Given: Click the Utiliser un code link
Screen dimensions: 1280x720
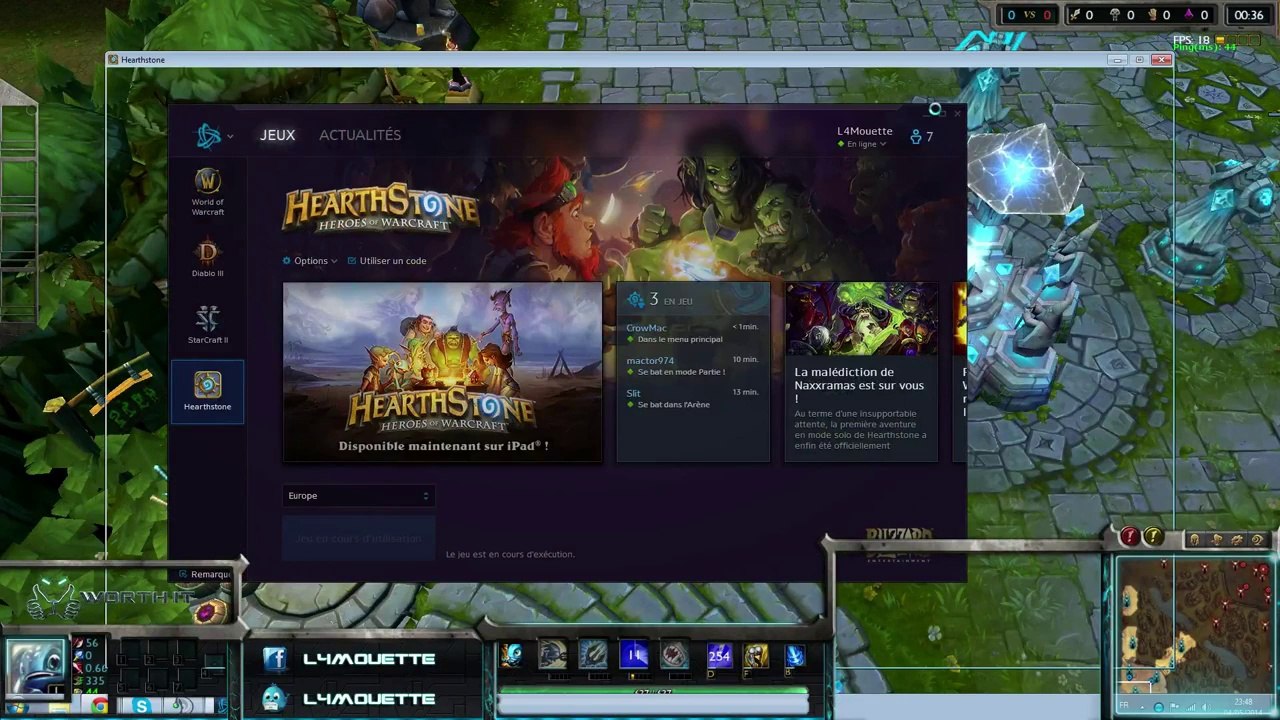Looking at the screenshot, I should [x=387, y=261].
